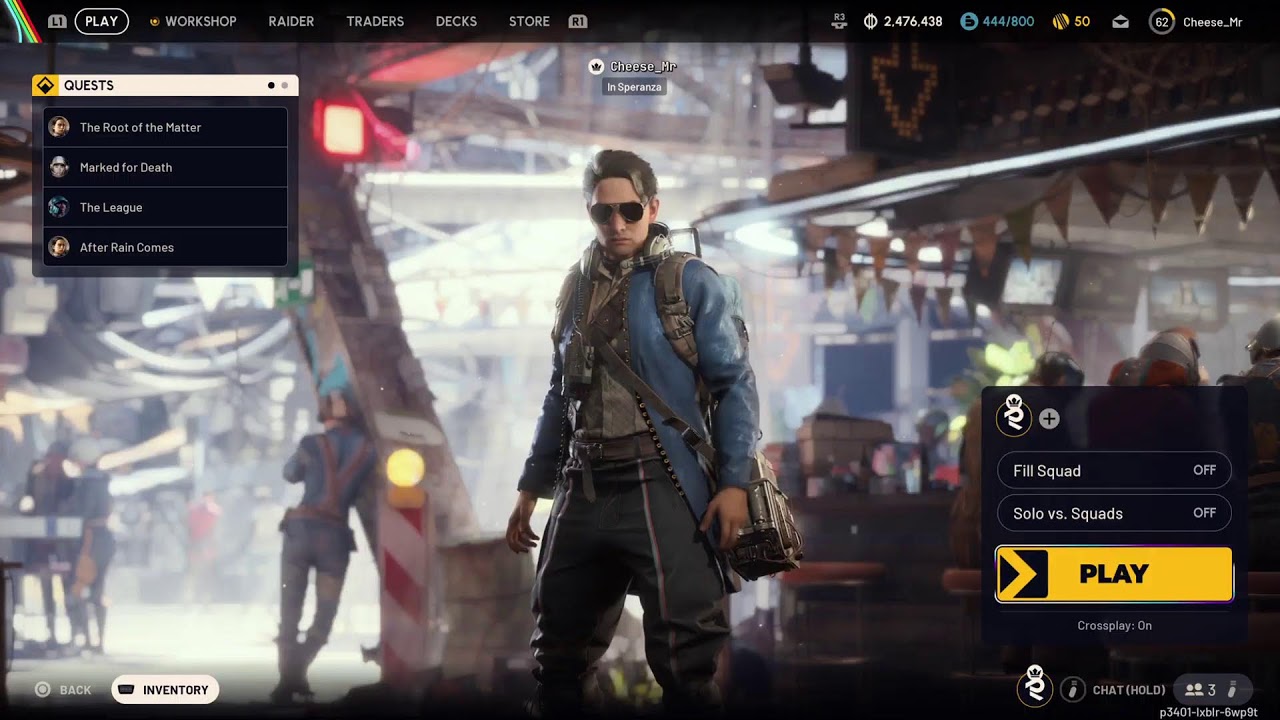Viewport: 1280px width, 720px height.
Task: Click the quest giver portrait for After Rain Comes
Action: [59, 247]
